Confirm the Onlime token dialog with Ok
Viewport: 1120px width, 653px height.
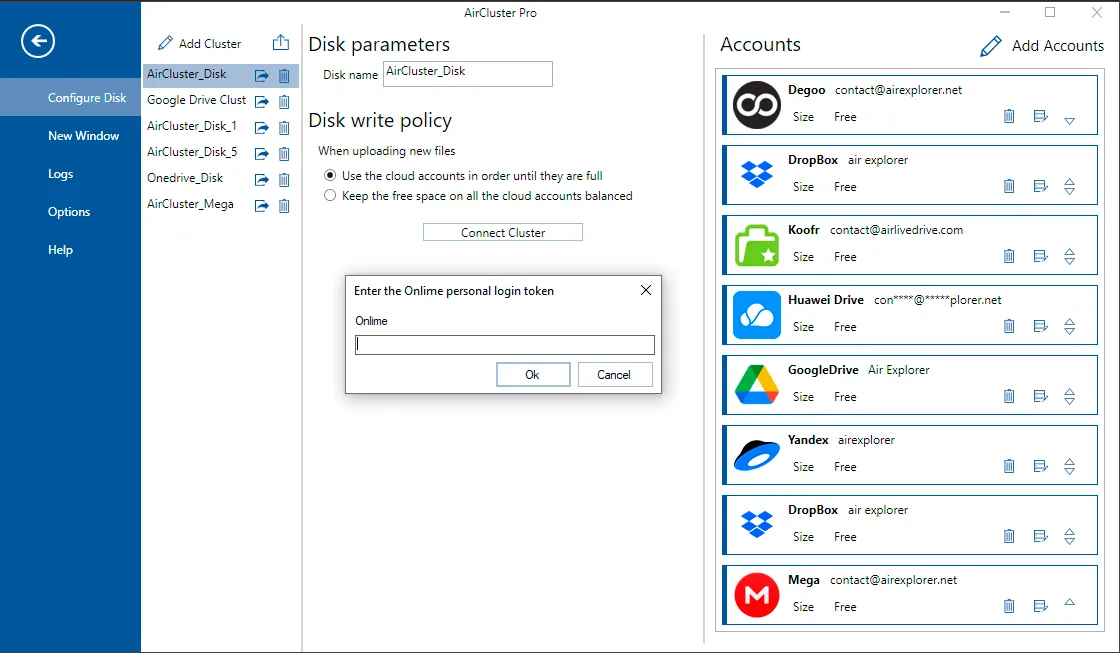pos(533,374)
